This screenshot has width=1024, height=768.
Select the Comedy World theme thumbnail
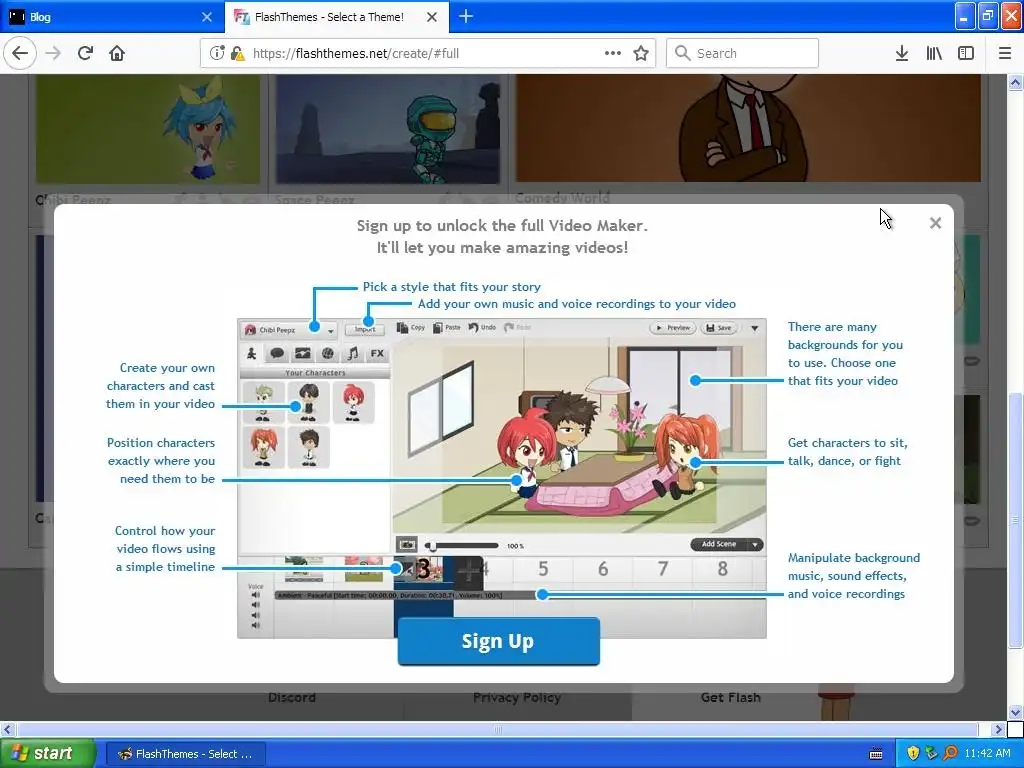pos(748,128)
